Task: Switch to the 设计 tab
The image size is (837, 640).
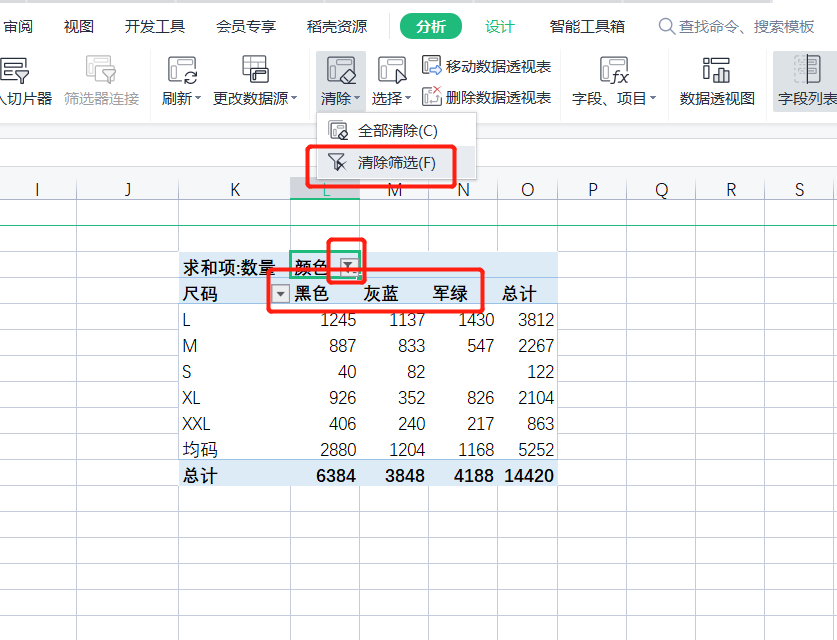Action: pyautogui.click(x=500, y=26)
